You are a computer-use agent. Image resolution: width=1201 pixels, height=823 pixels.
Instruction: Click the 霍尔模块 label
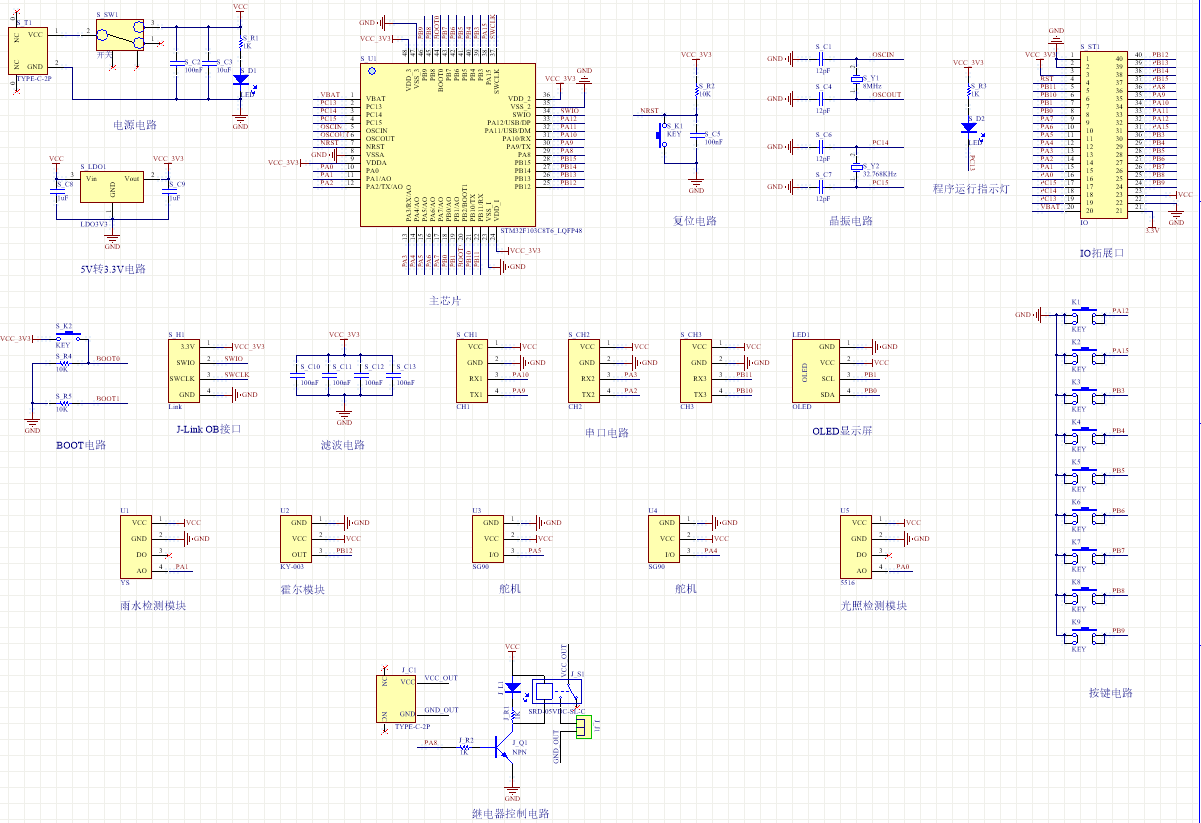click(302, 589)
